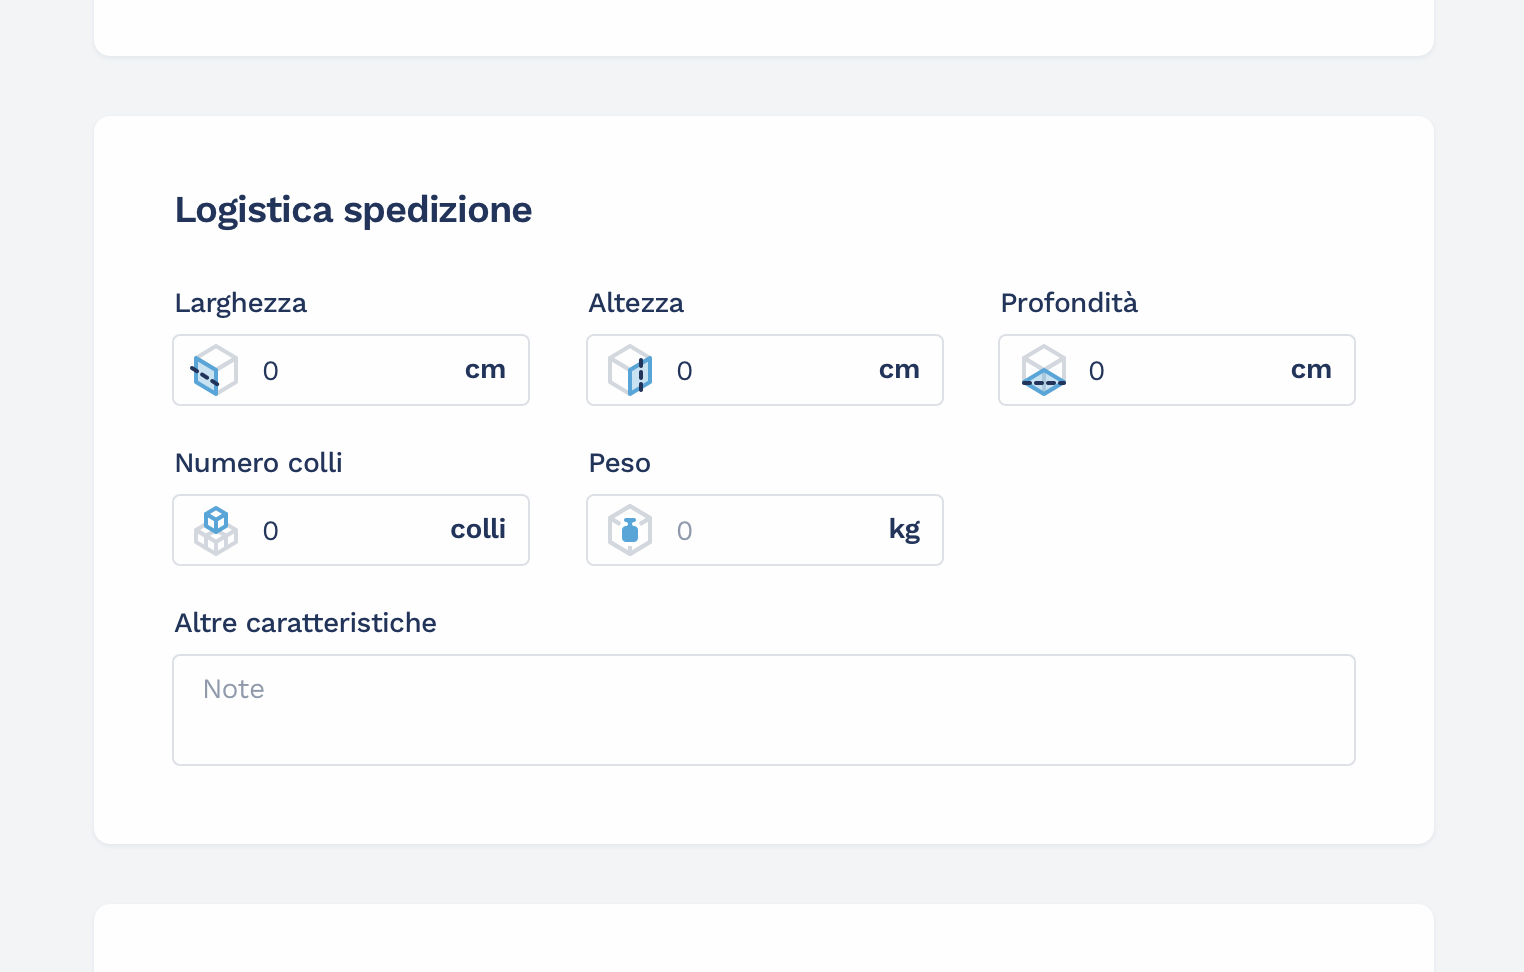Click the weight icon in Peso field
1524x972 pixels.
tap(630, 530)
